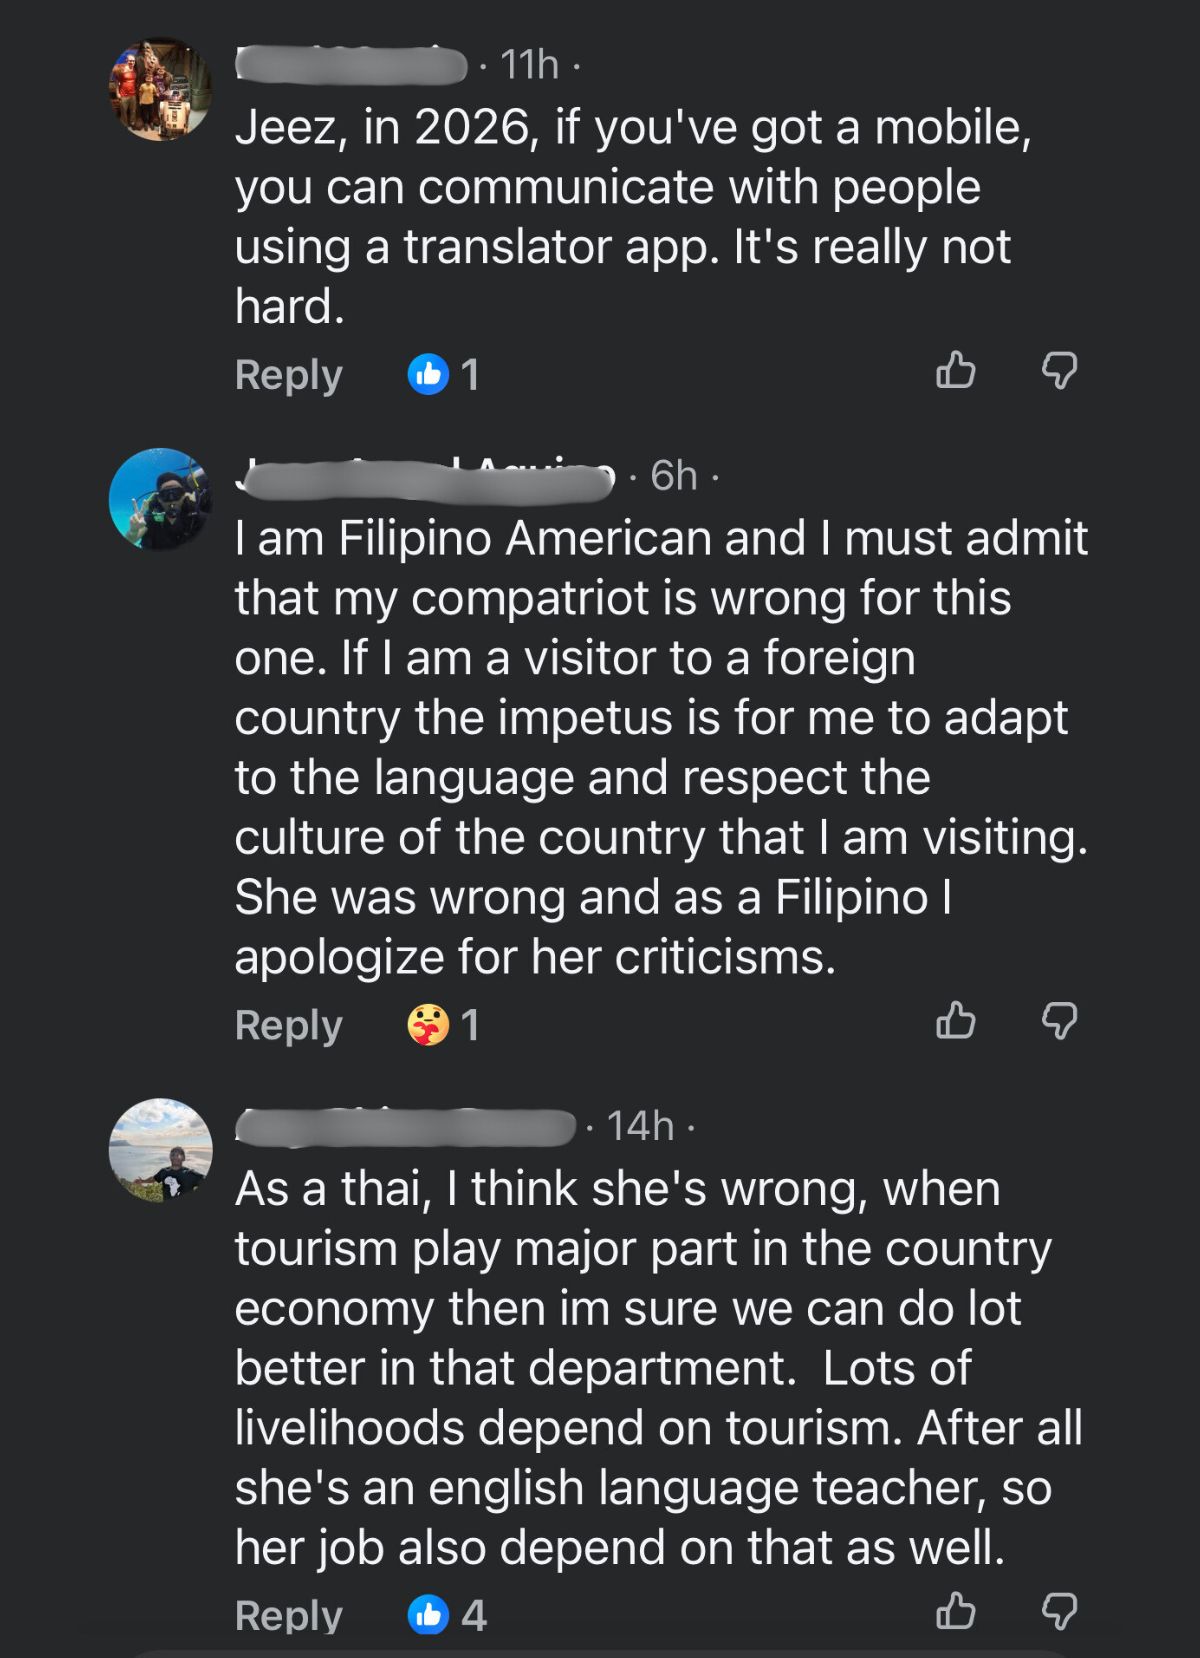
Task: Reply to the translator app comment
Action: (x=288, y=375)
